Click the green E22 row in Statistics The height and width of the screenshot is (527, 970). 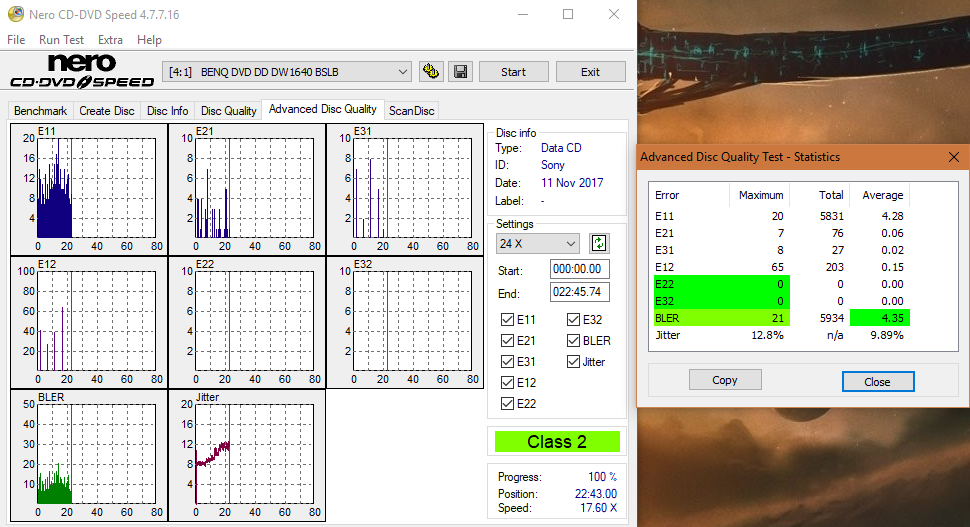721,284
